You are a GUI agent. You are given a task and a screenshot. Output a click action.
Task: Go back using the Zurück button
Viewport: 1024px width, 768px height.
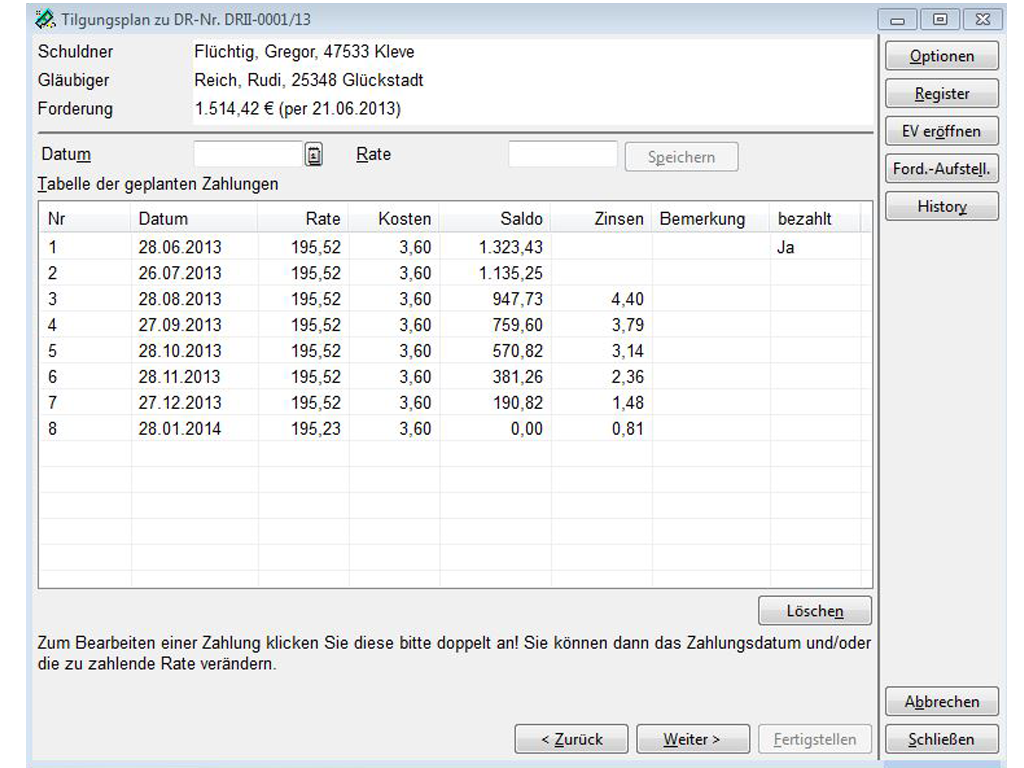571,740
